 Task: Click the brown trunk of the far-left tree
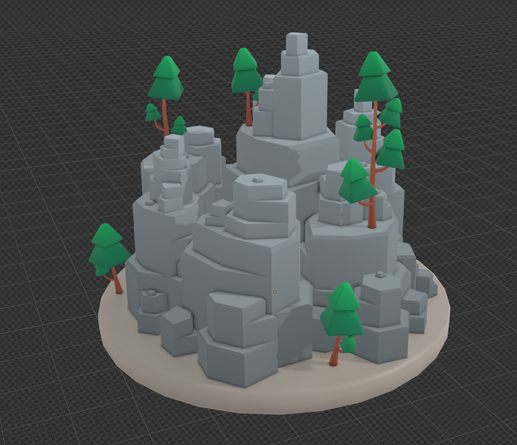117,281
